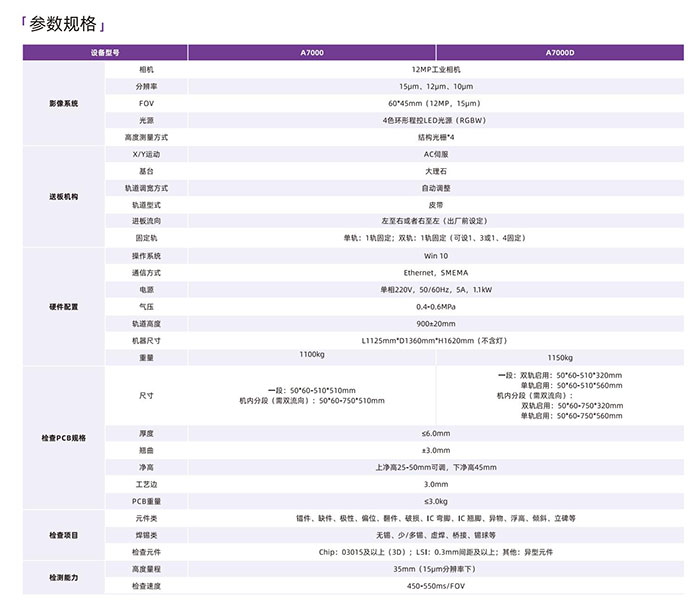Click the 450~550ms/FOV inspection speed value
This screenshot has height=605, width=700.
click(x=435, y=584)
